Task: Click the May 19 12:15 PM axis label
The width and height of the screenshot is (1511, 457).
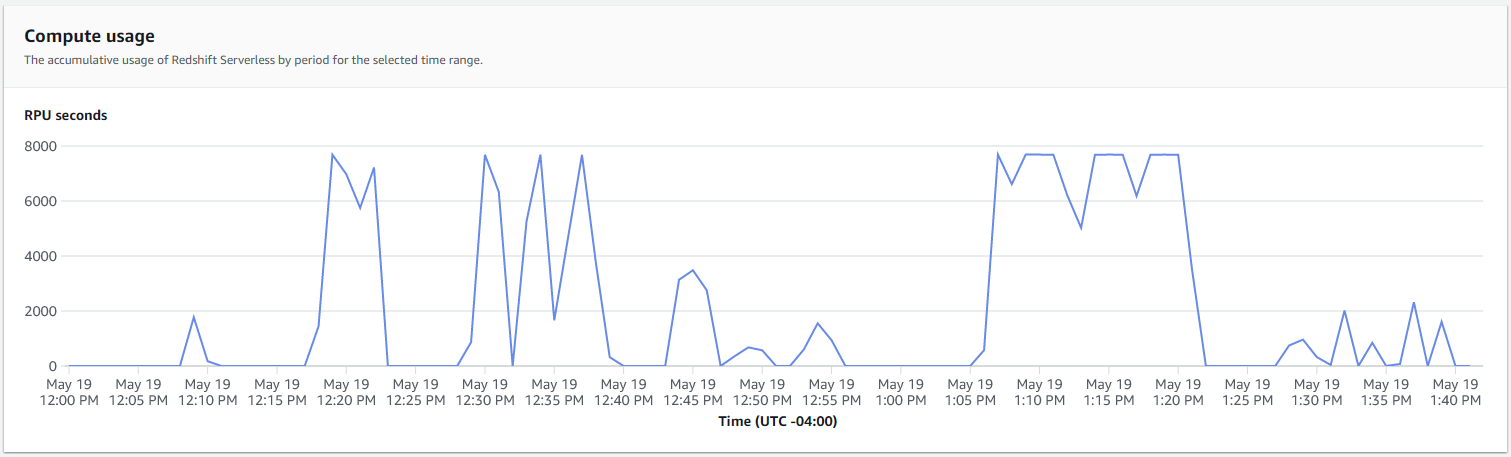Action: tap(276, 392)
